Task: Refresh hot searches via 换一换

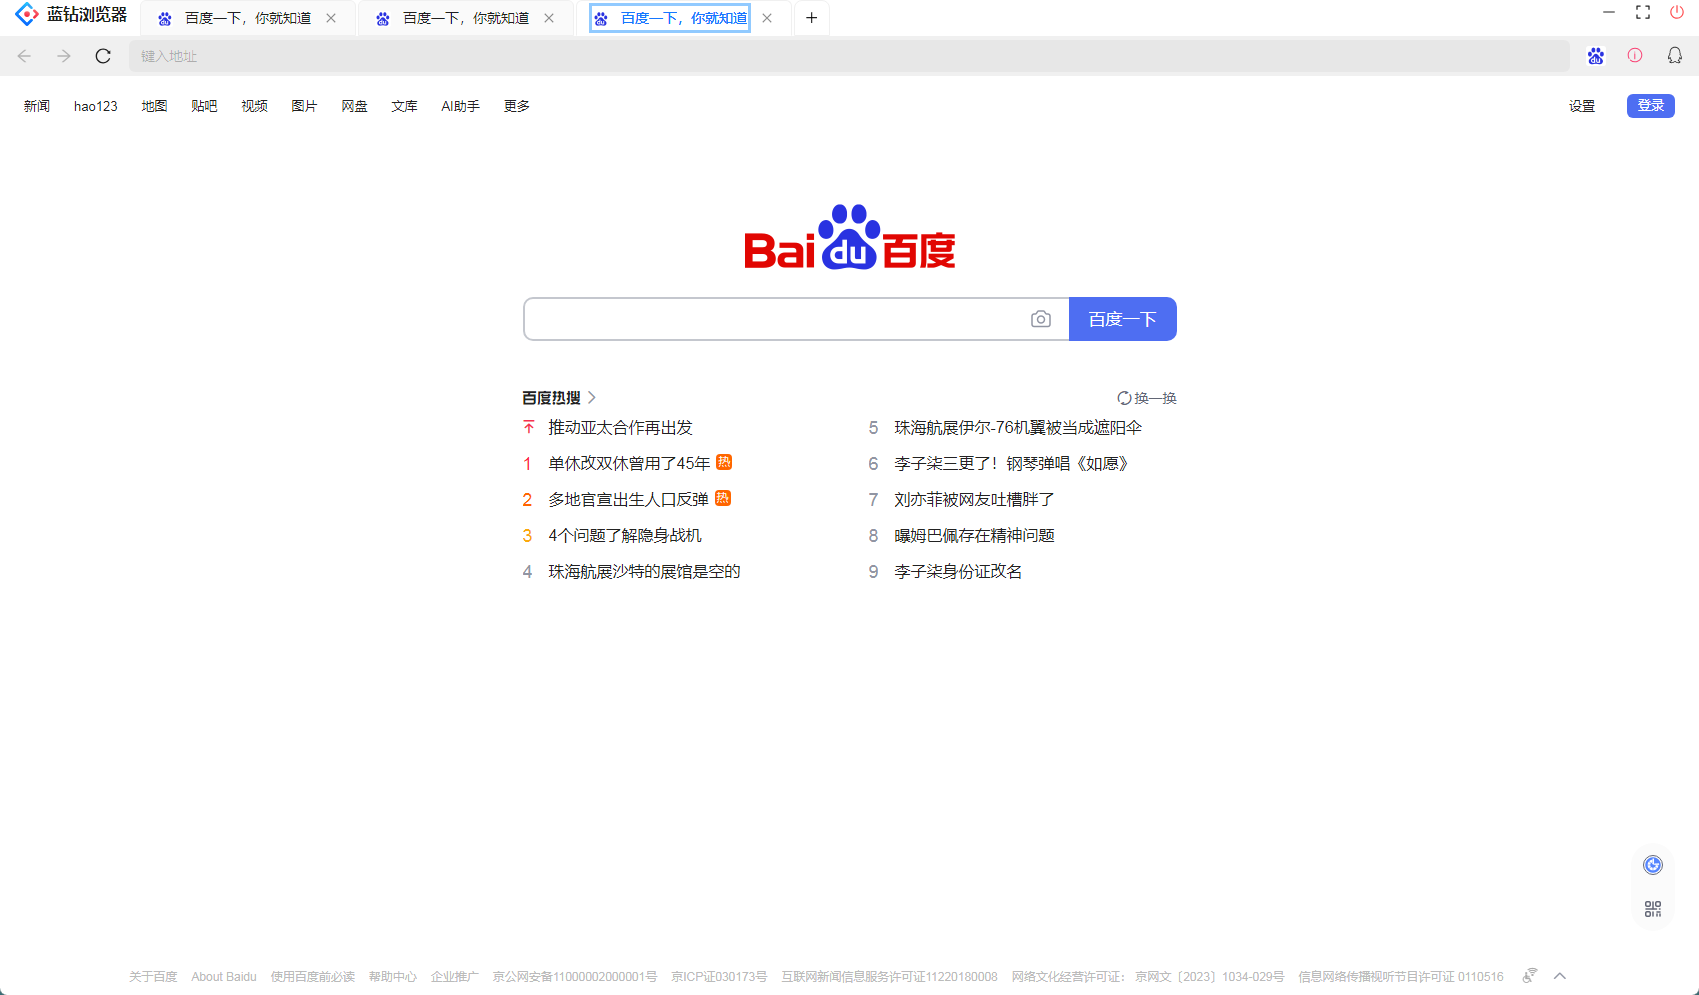Action: click(x=1147, y=398)
